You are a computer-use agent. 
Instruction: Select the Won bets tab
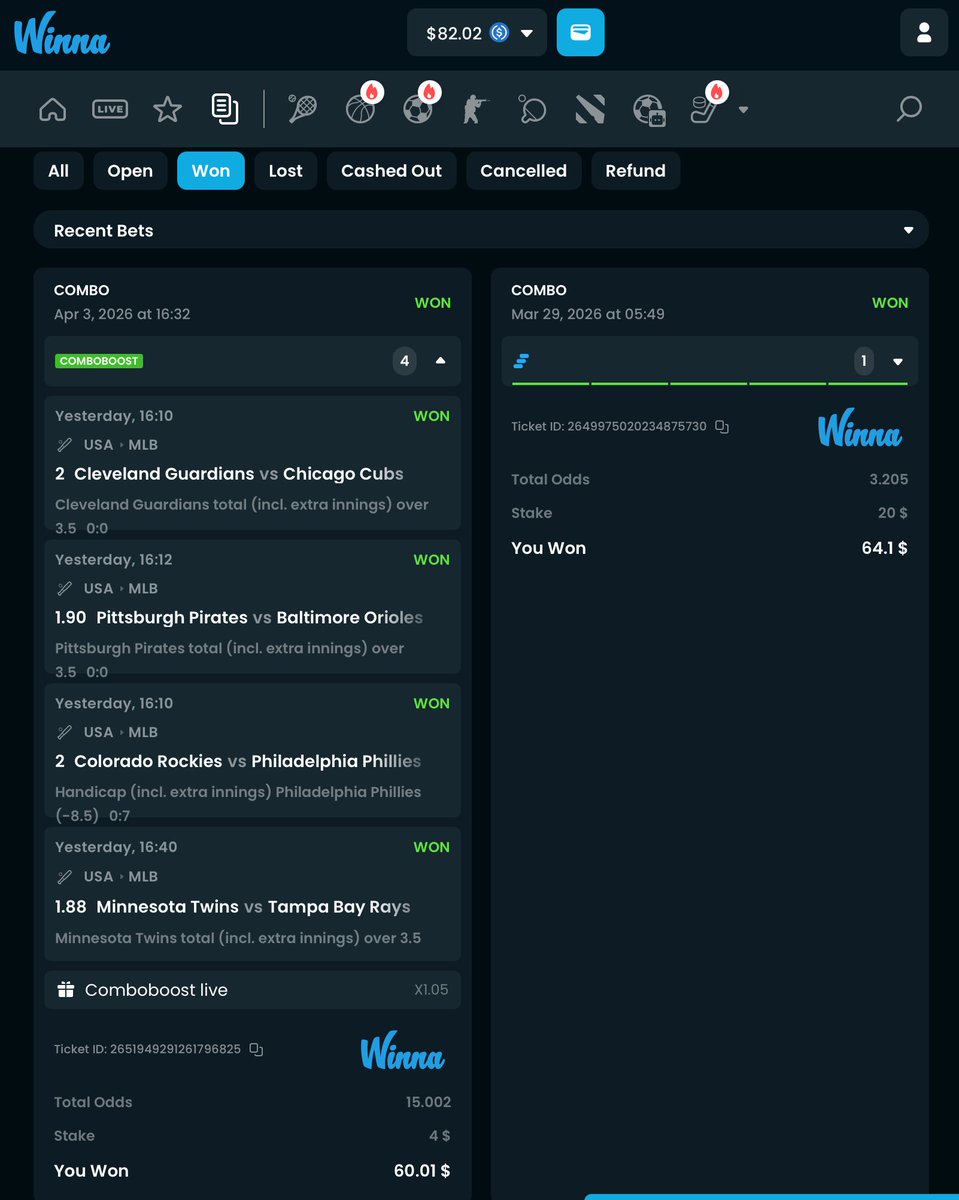tap(211, 171)
